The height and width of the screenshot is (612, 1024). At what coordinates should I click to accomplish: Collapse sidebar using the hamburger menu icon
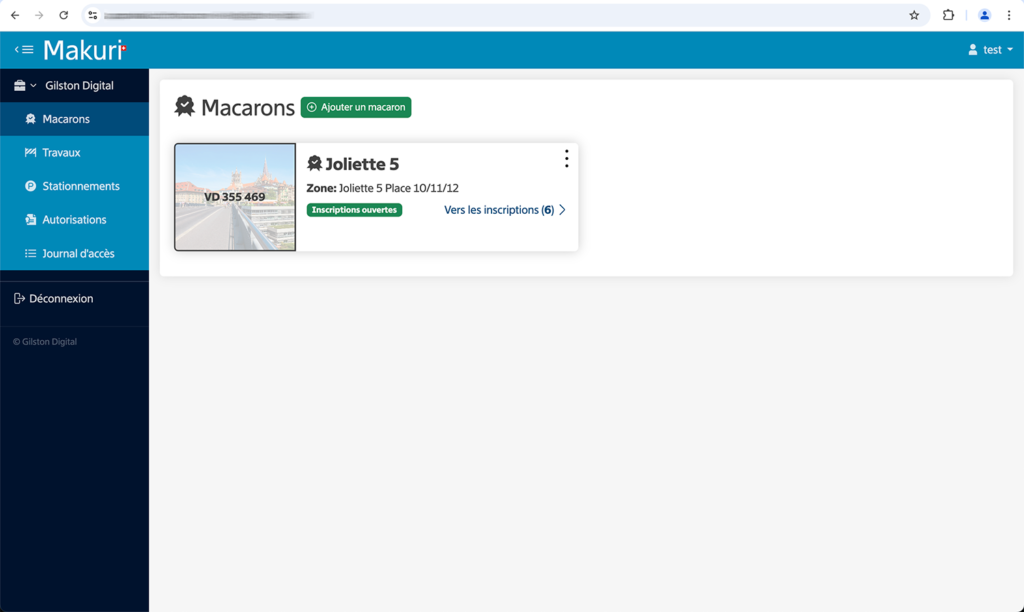coord(24,50)
